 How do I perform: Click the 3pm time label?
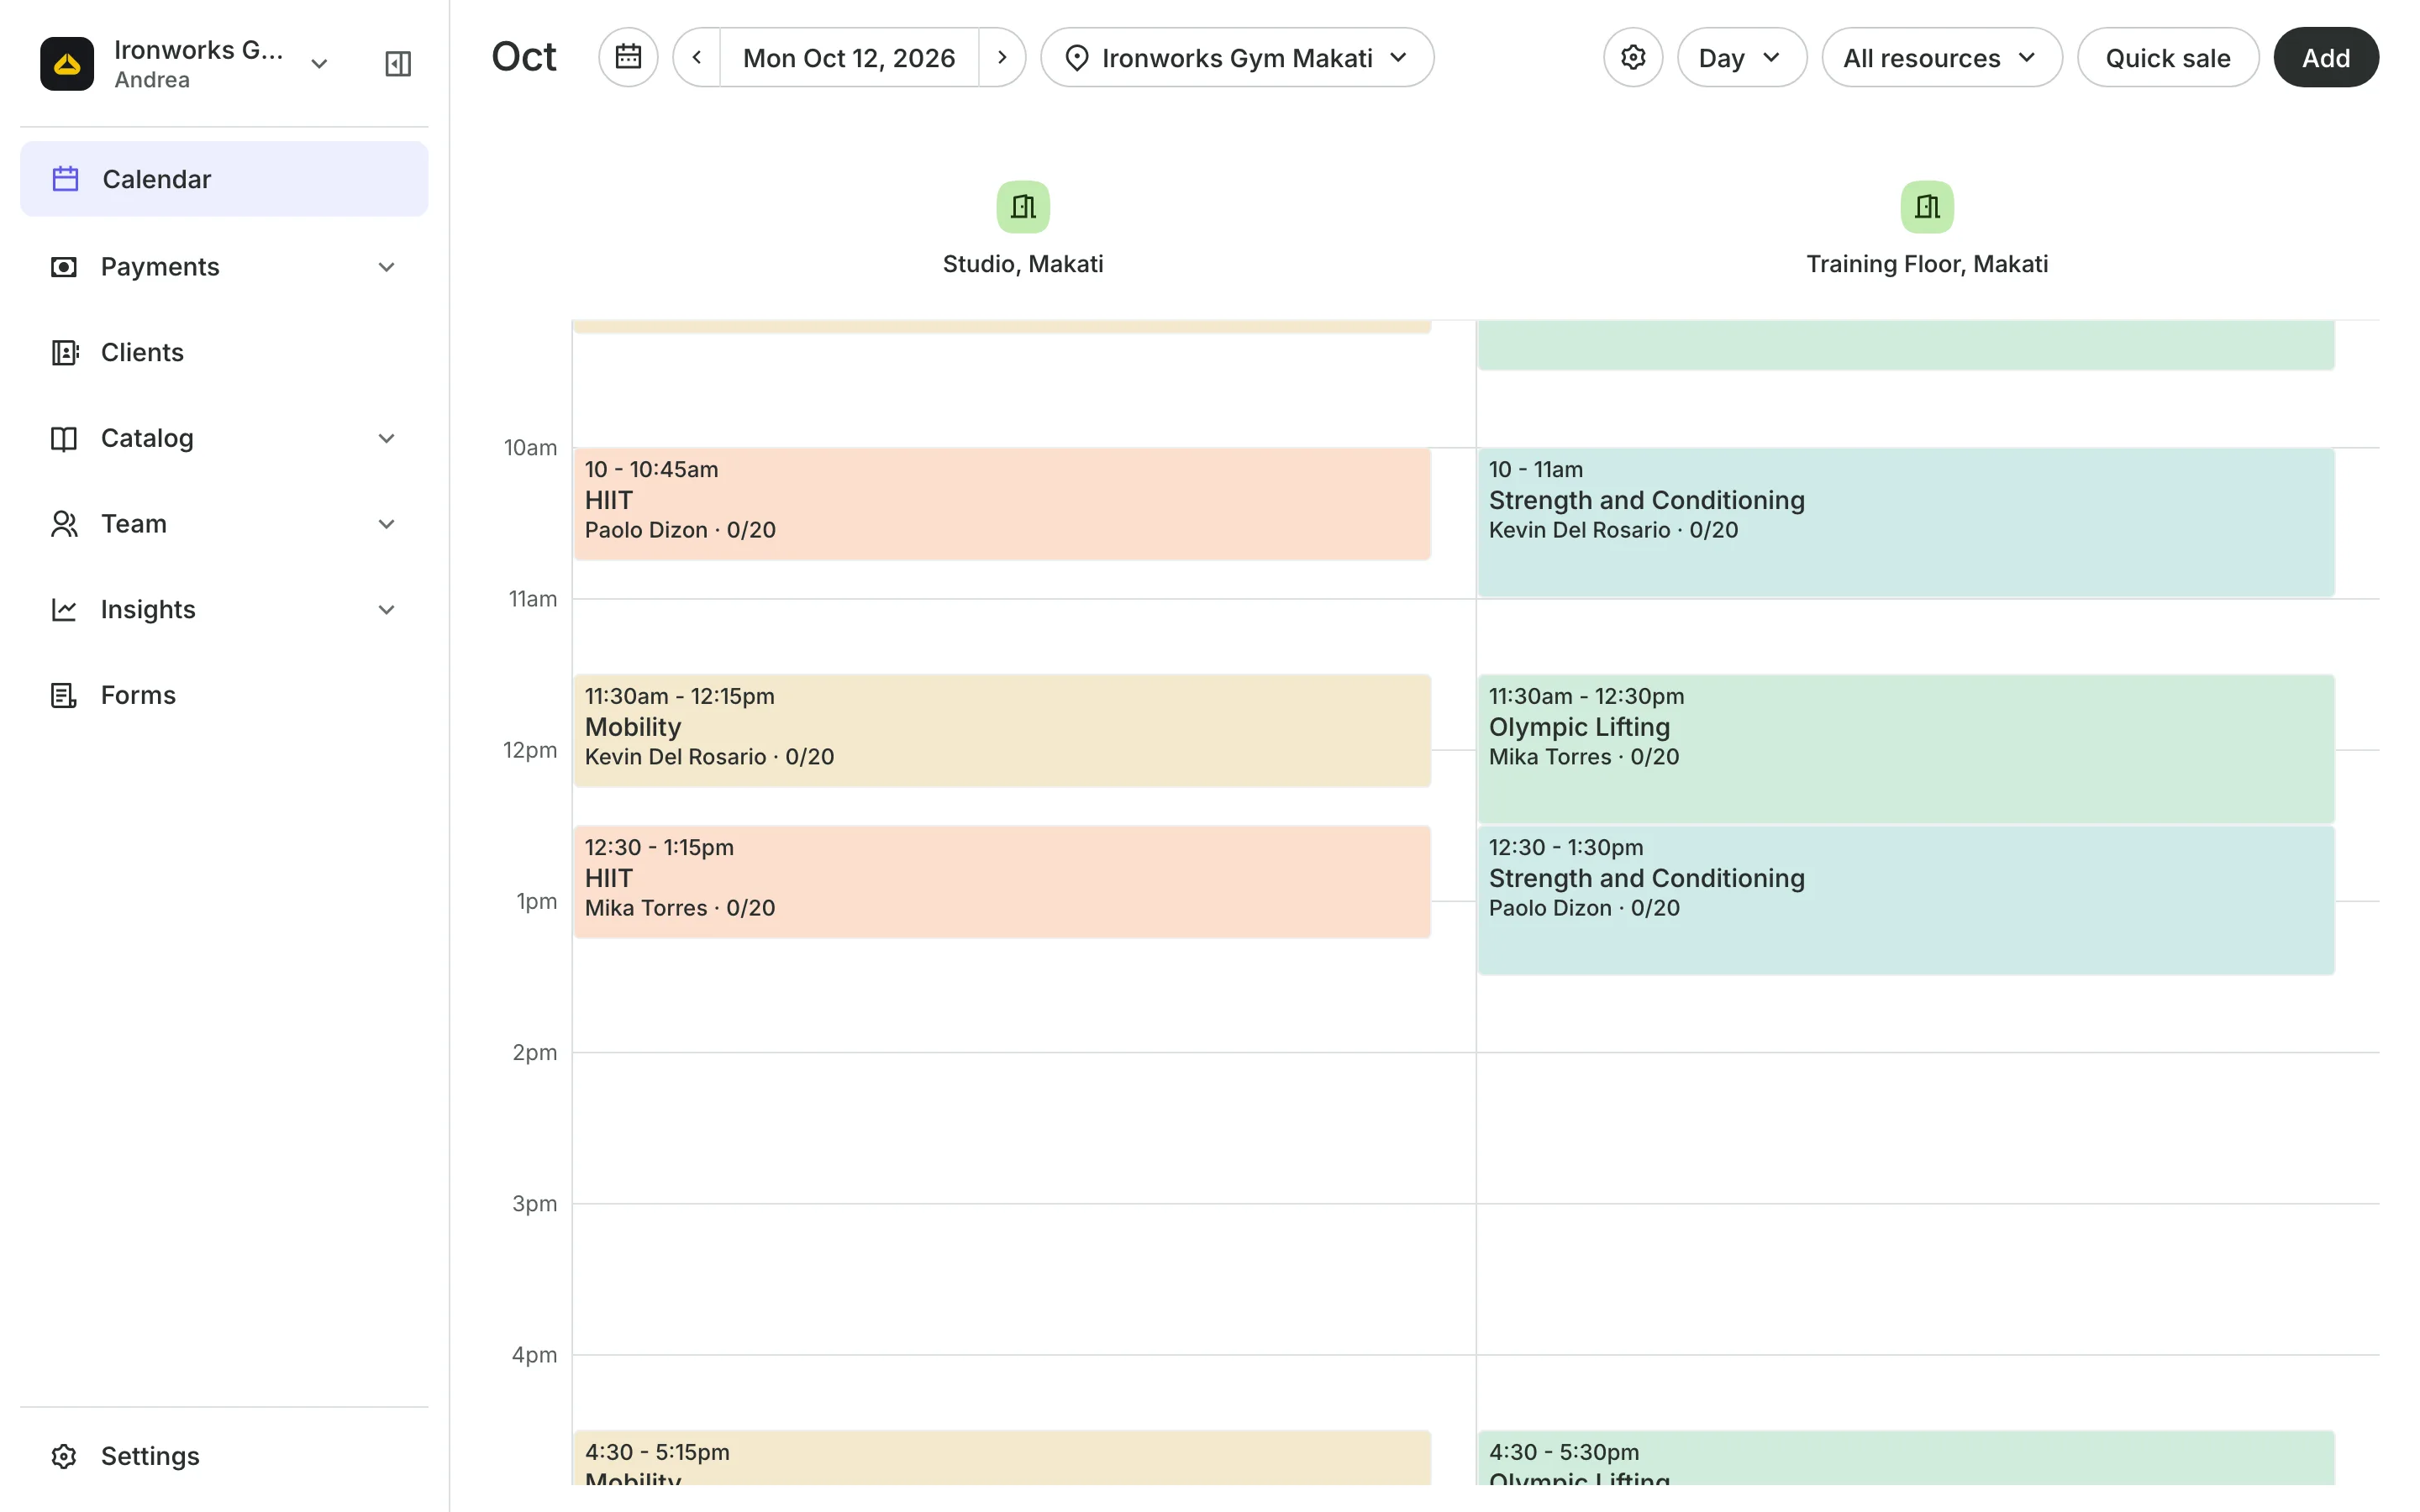(x=535, y=1203)
